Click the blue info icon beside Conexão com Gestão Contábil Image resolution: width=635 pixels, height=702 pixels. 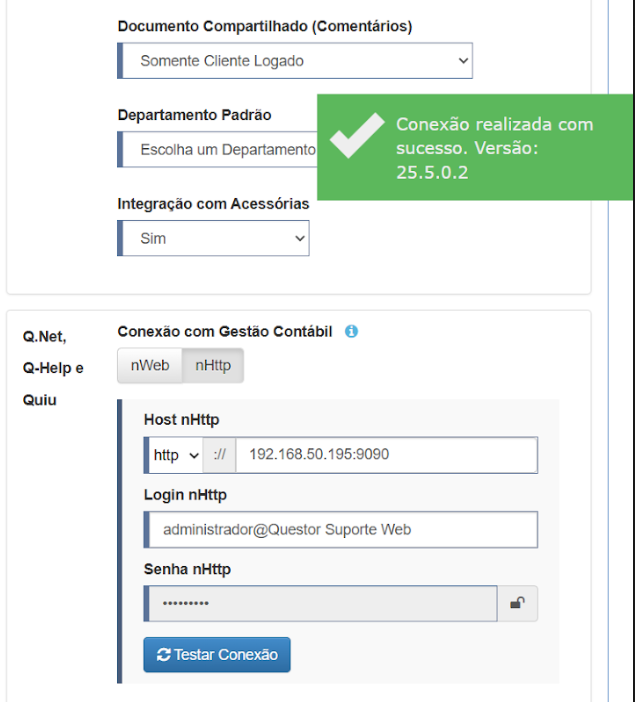pos(351,331)
